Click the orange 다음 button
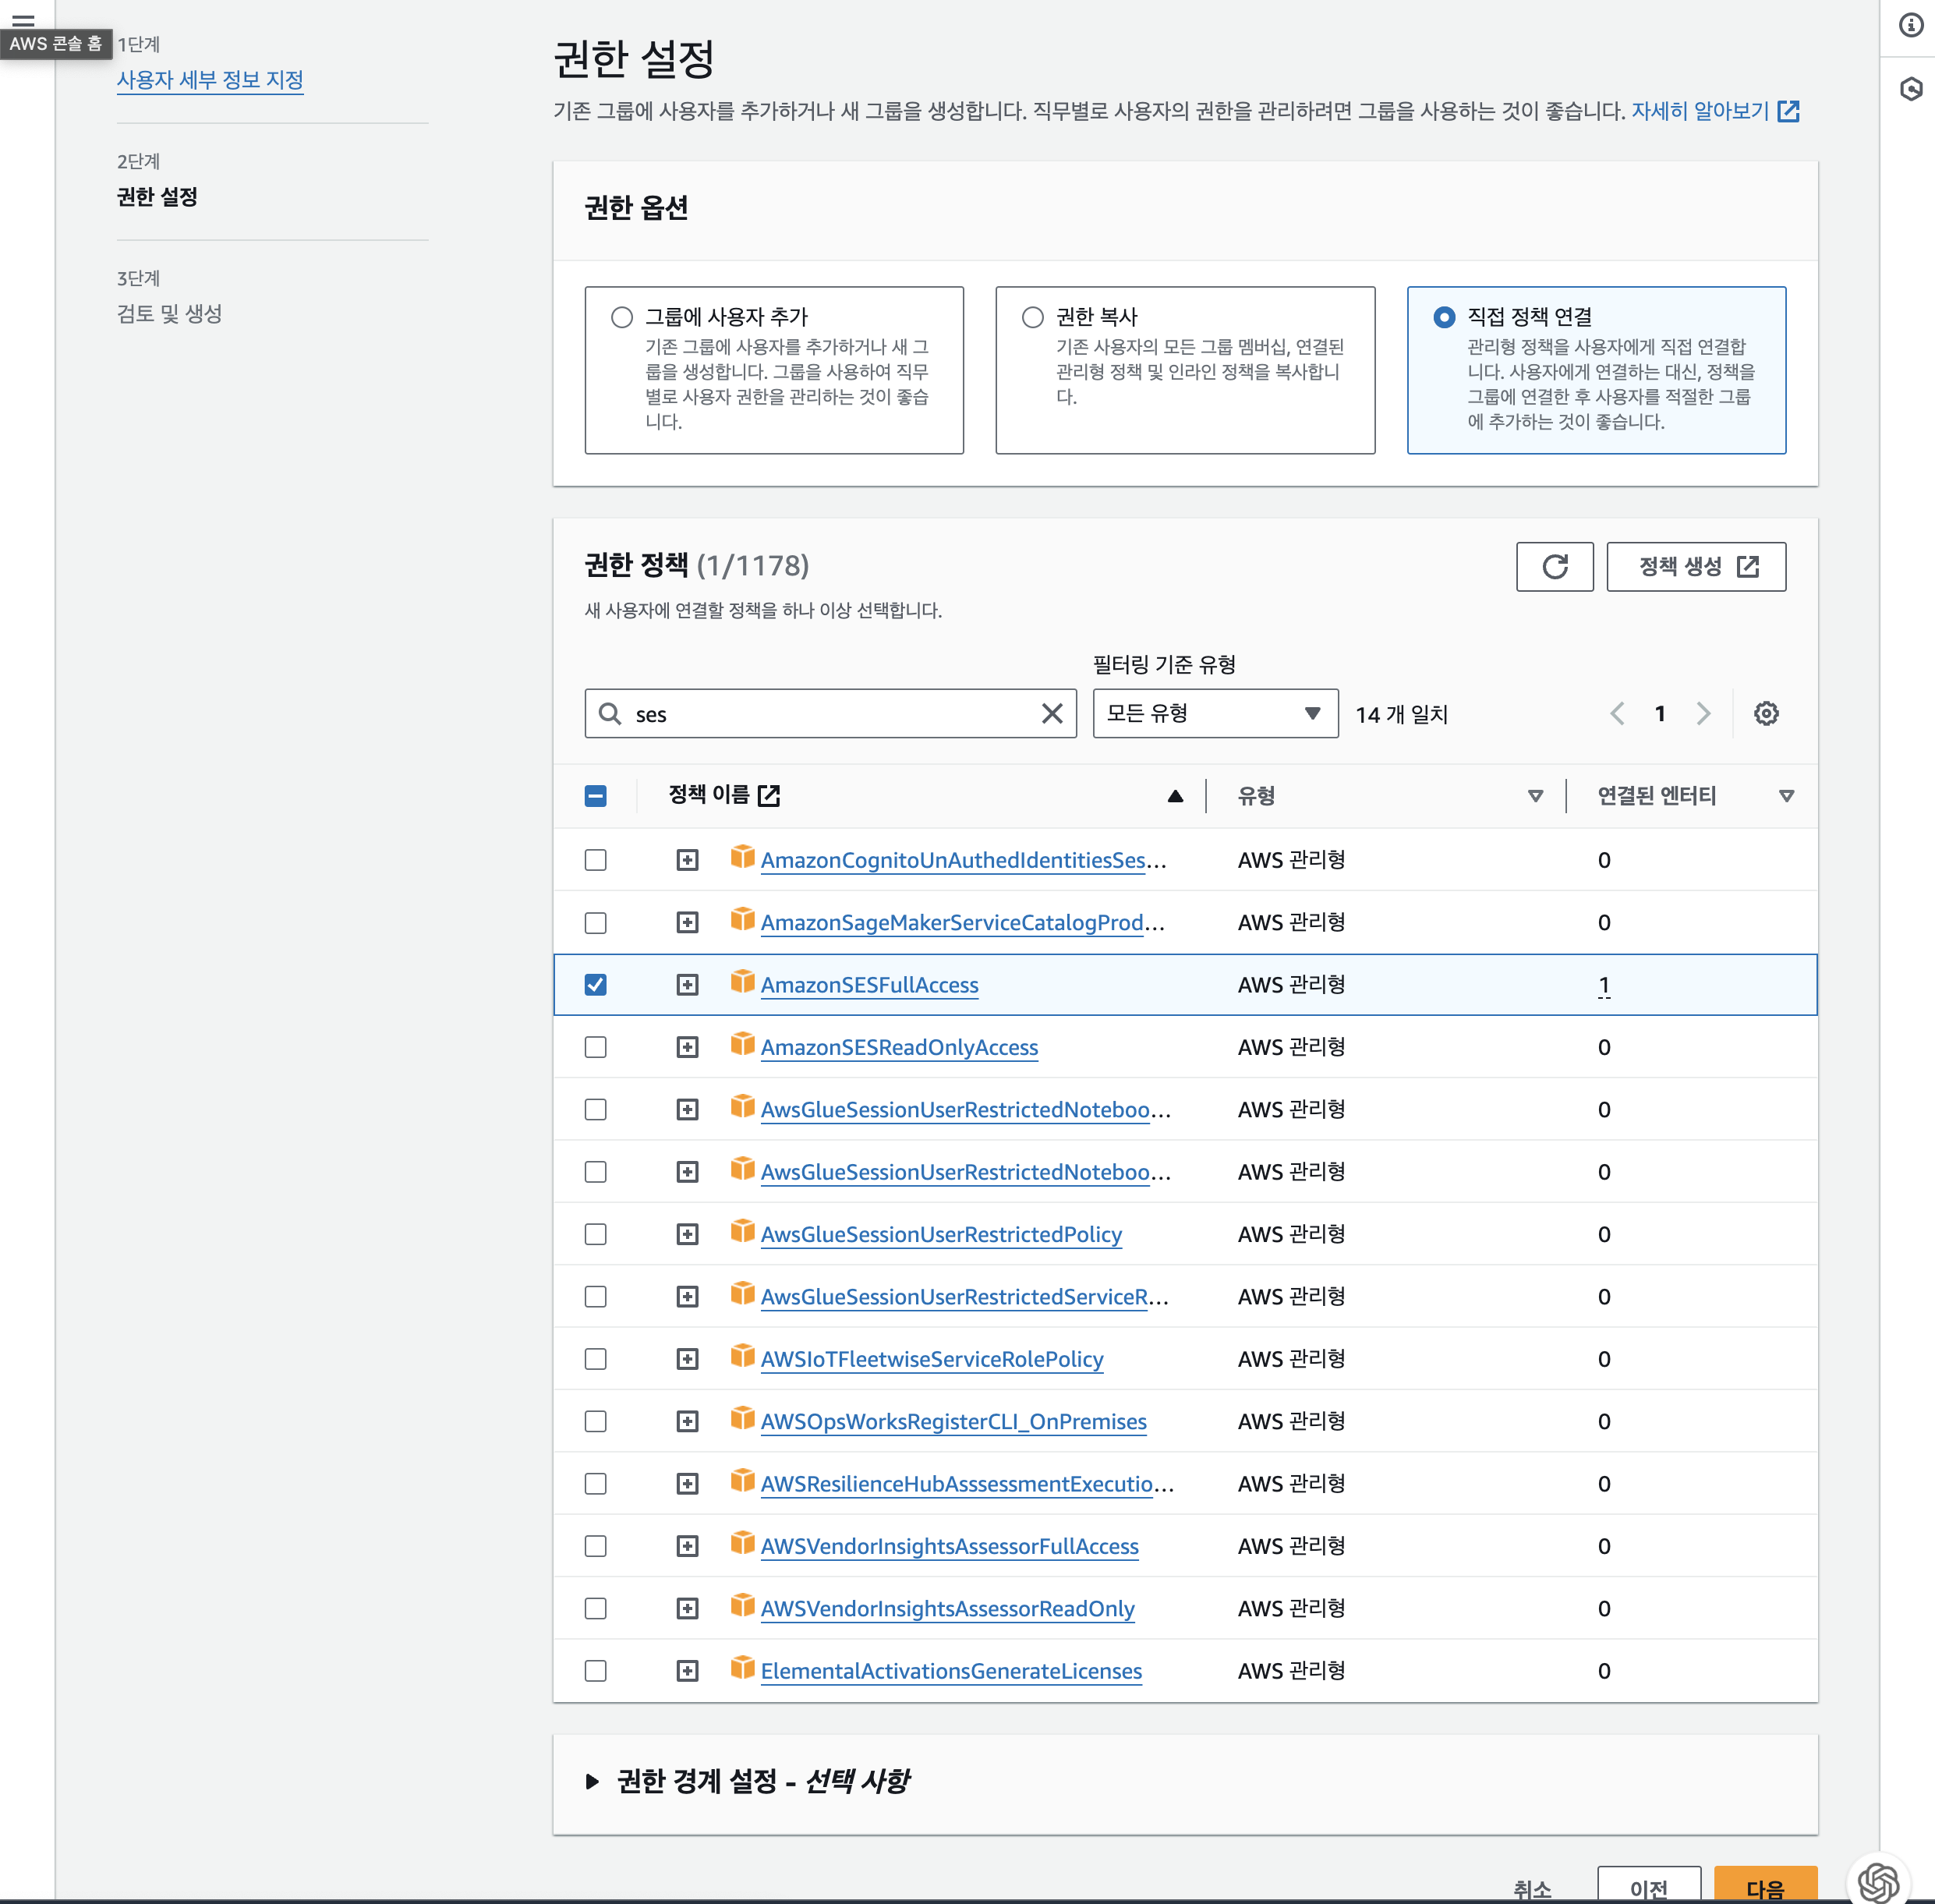 [x=1765, y=1886]
